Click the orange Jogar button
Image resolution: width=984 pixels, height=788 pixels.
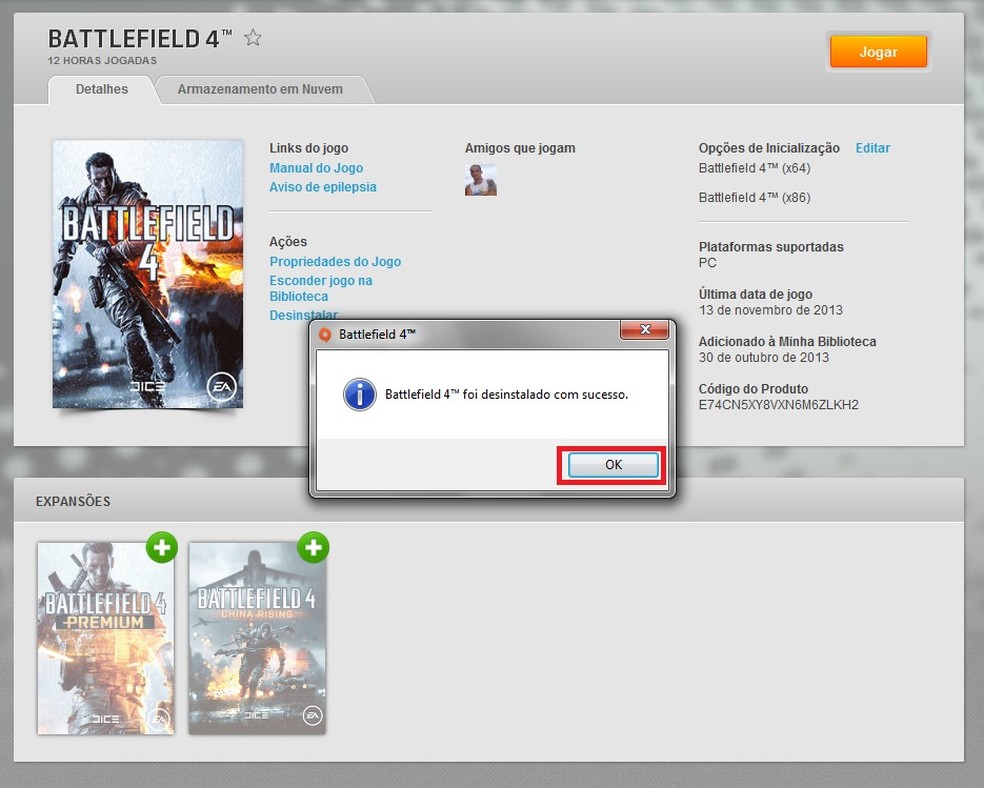point(878,51)
